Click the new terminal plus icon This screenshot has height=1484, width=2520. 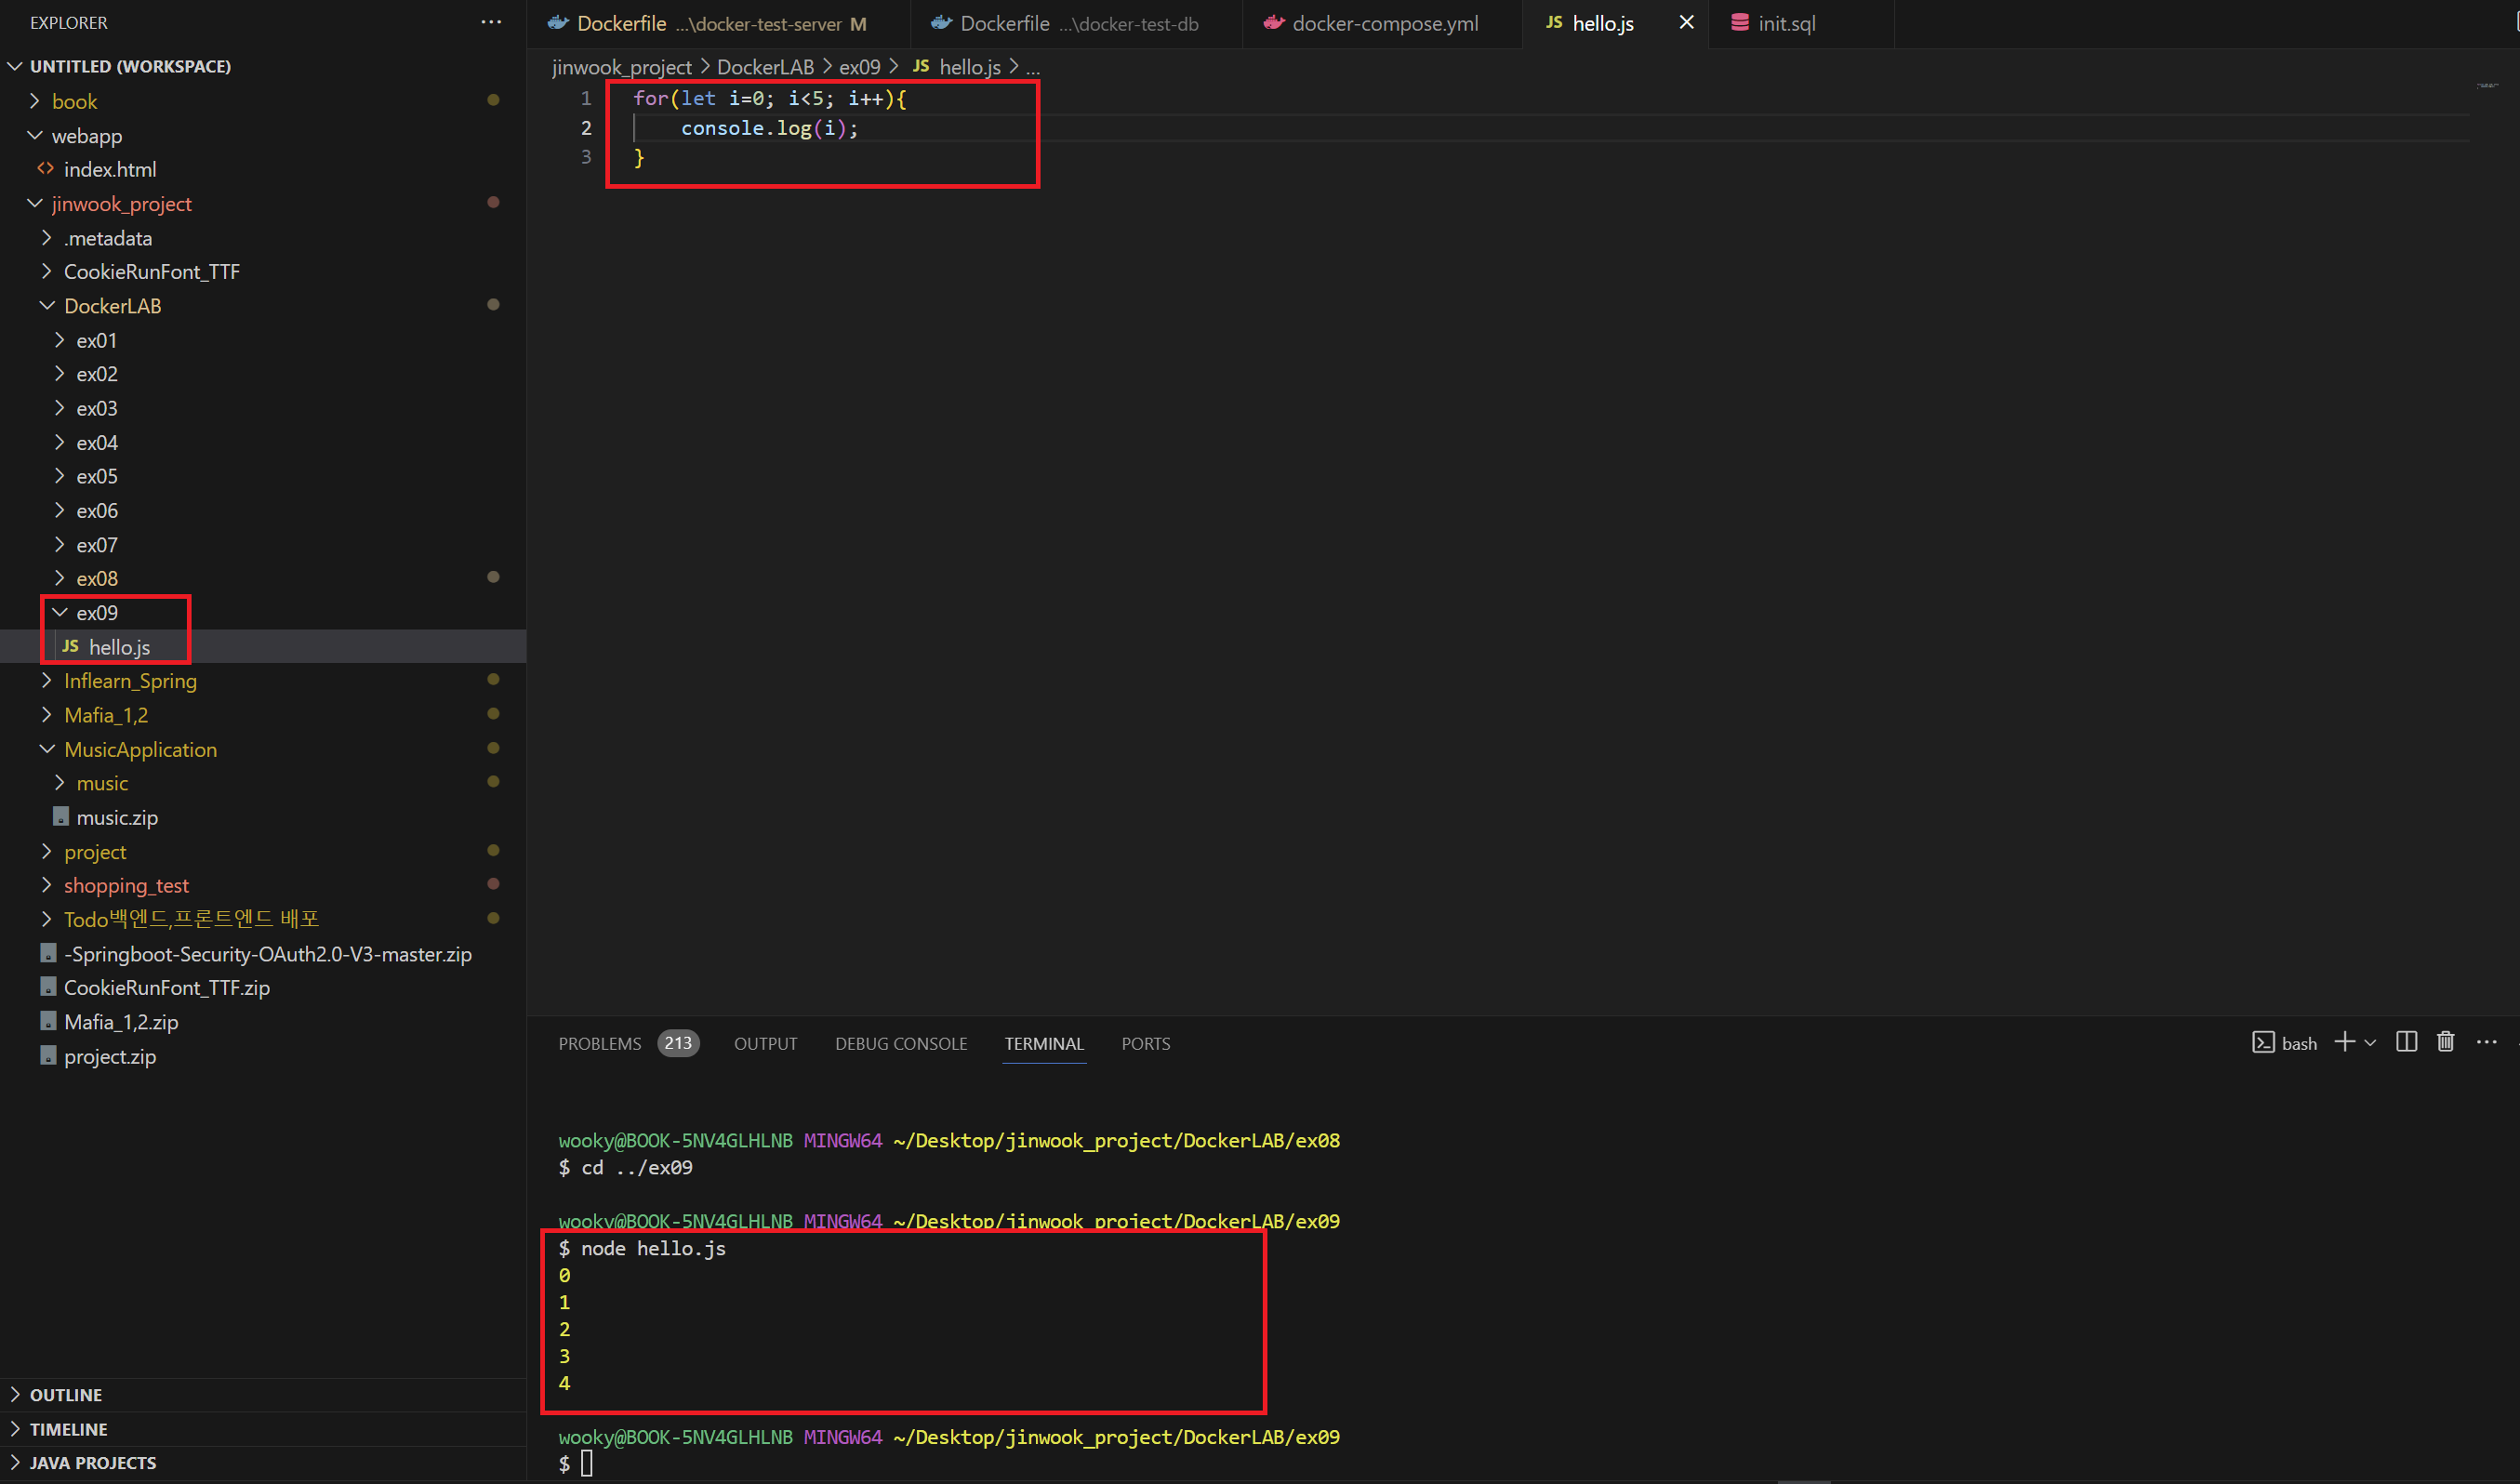click(2343, 1042)
